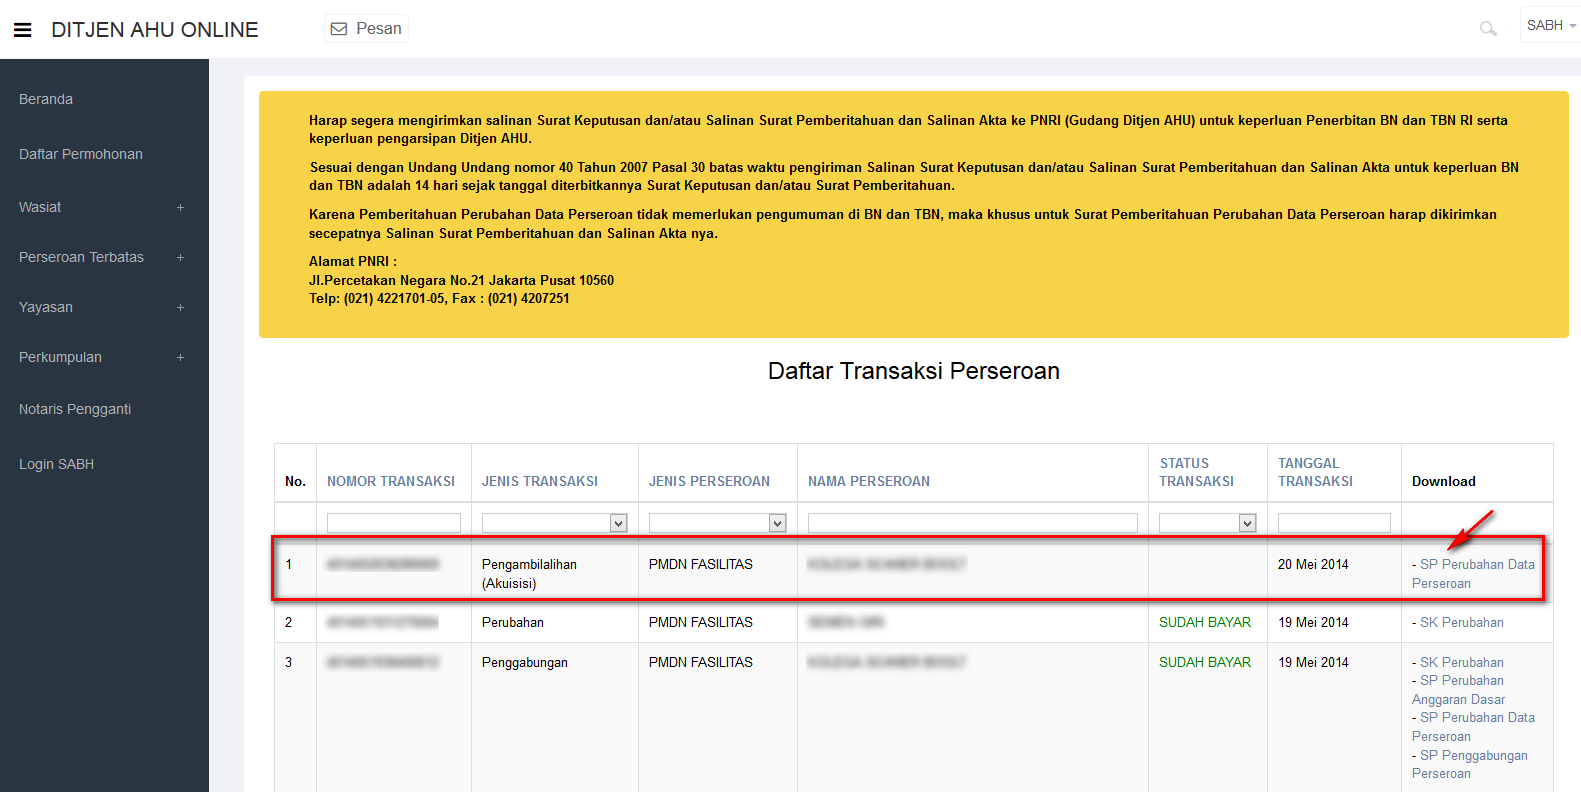Screen dimensions: 1581x792
Task: Download SP Penggabungan Perseroan link
Action: (1473, 756)
